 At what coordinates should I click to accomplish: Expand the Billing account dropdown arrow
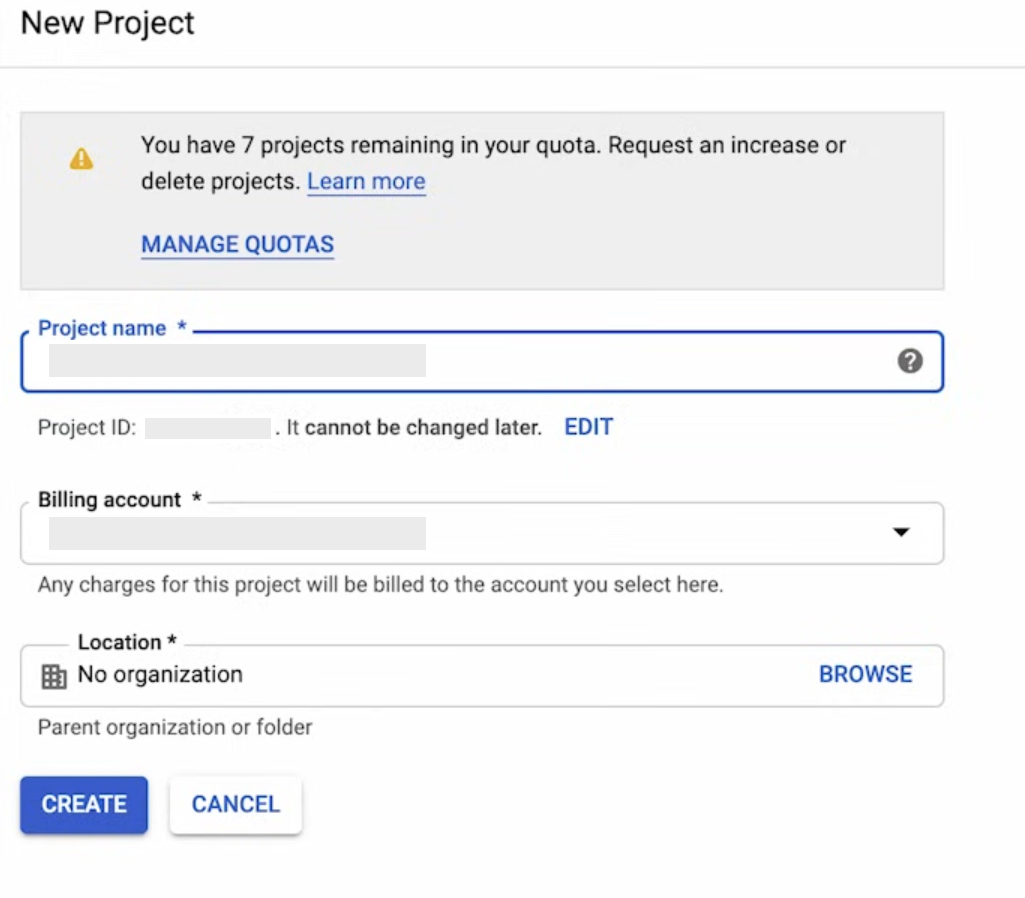tap(901, 533)
